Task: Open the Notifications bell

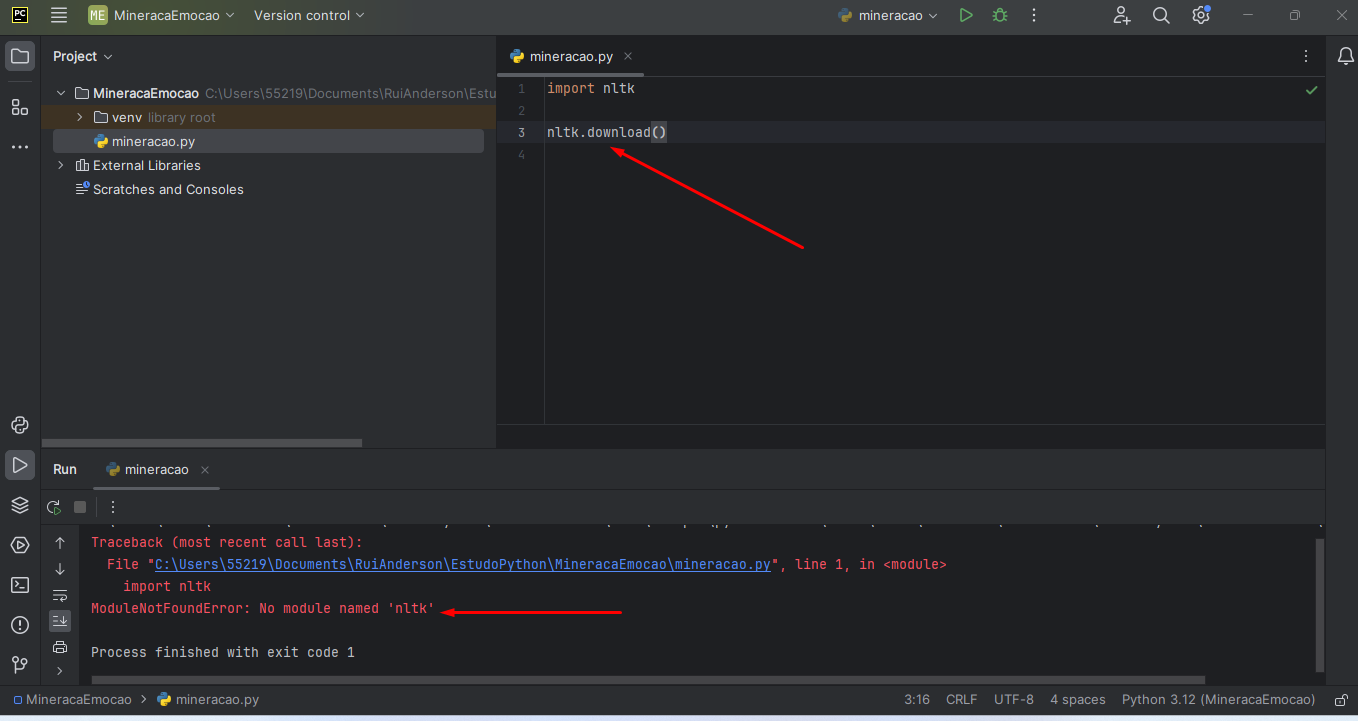Action: (1346, 56)
